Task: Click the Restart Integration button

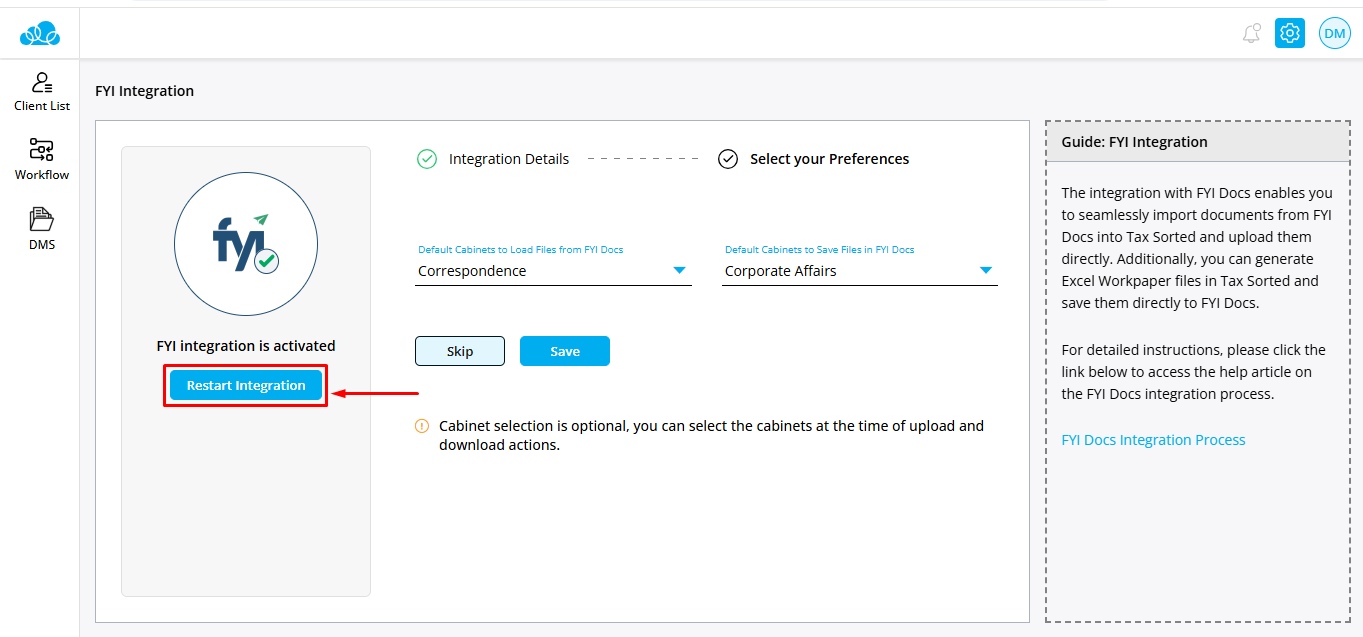Action: 246,385
